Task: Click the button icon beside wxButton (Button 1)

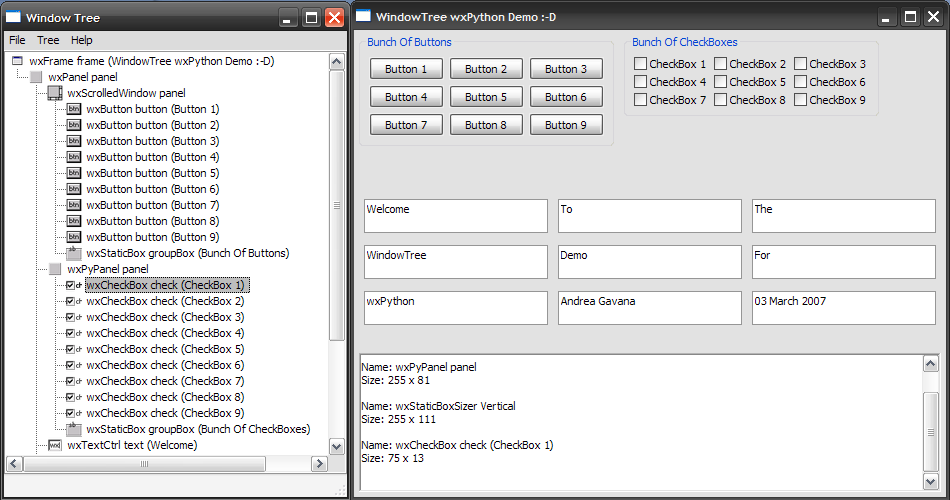Action: coord(74,109)
